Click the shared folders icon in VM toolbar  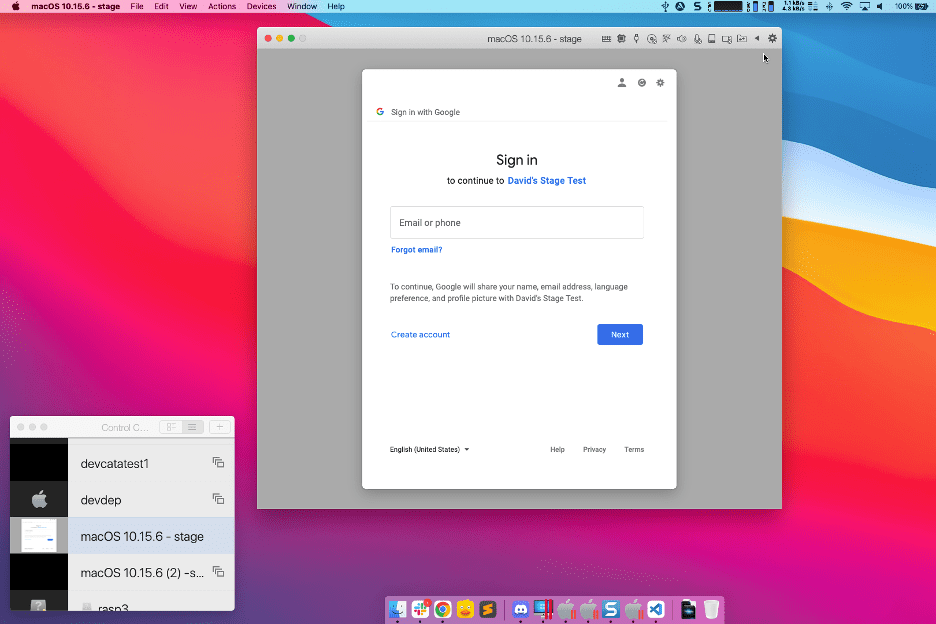click(742, 39)
